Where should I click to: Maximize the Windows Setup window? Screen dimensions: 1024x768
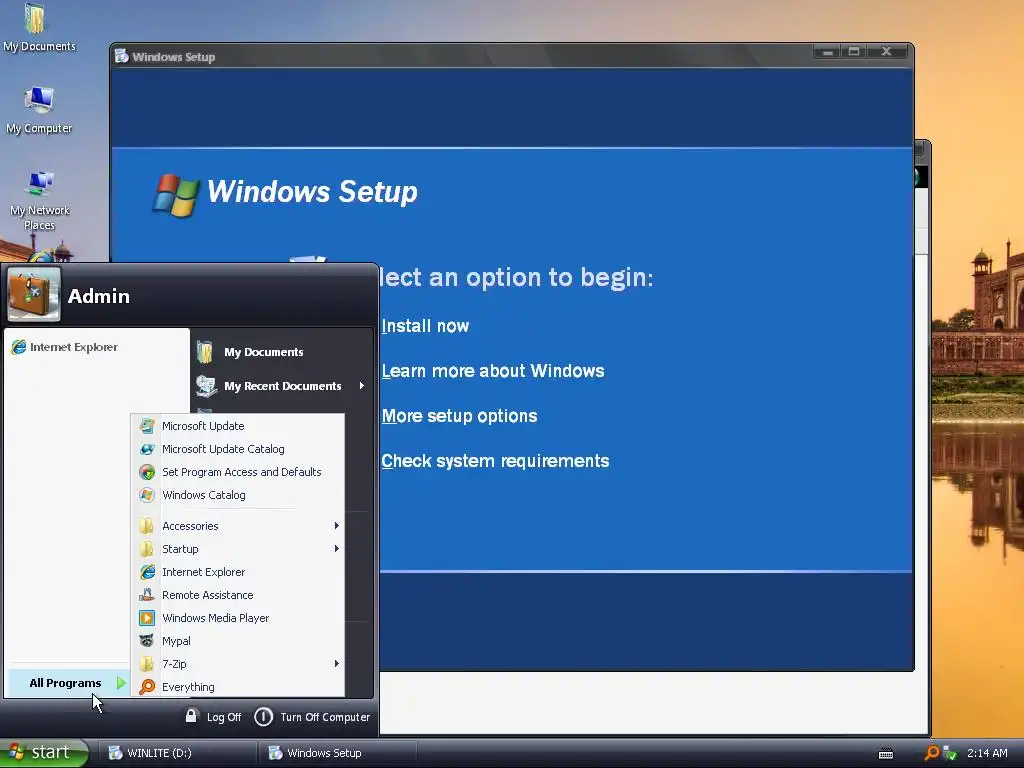pos(854,52)
